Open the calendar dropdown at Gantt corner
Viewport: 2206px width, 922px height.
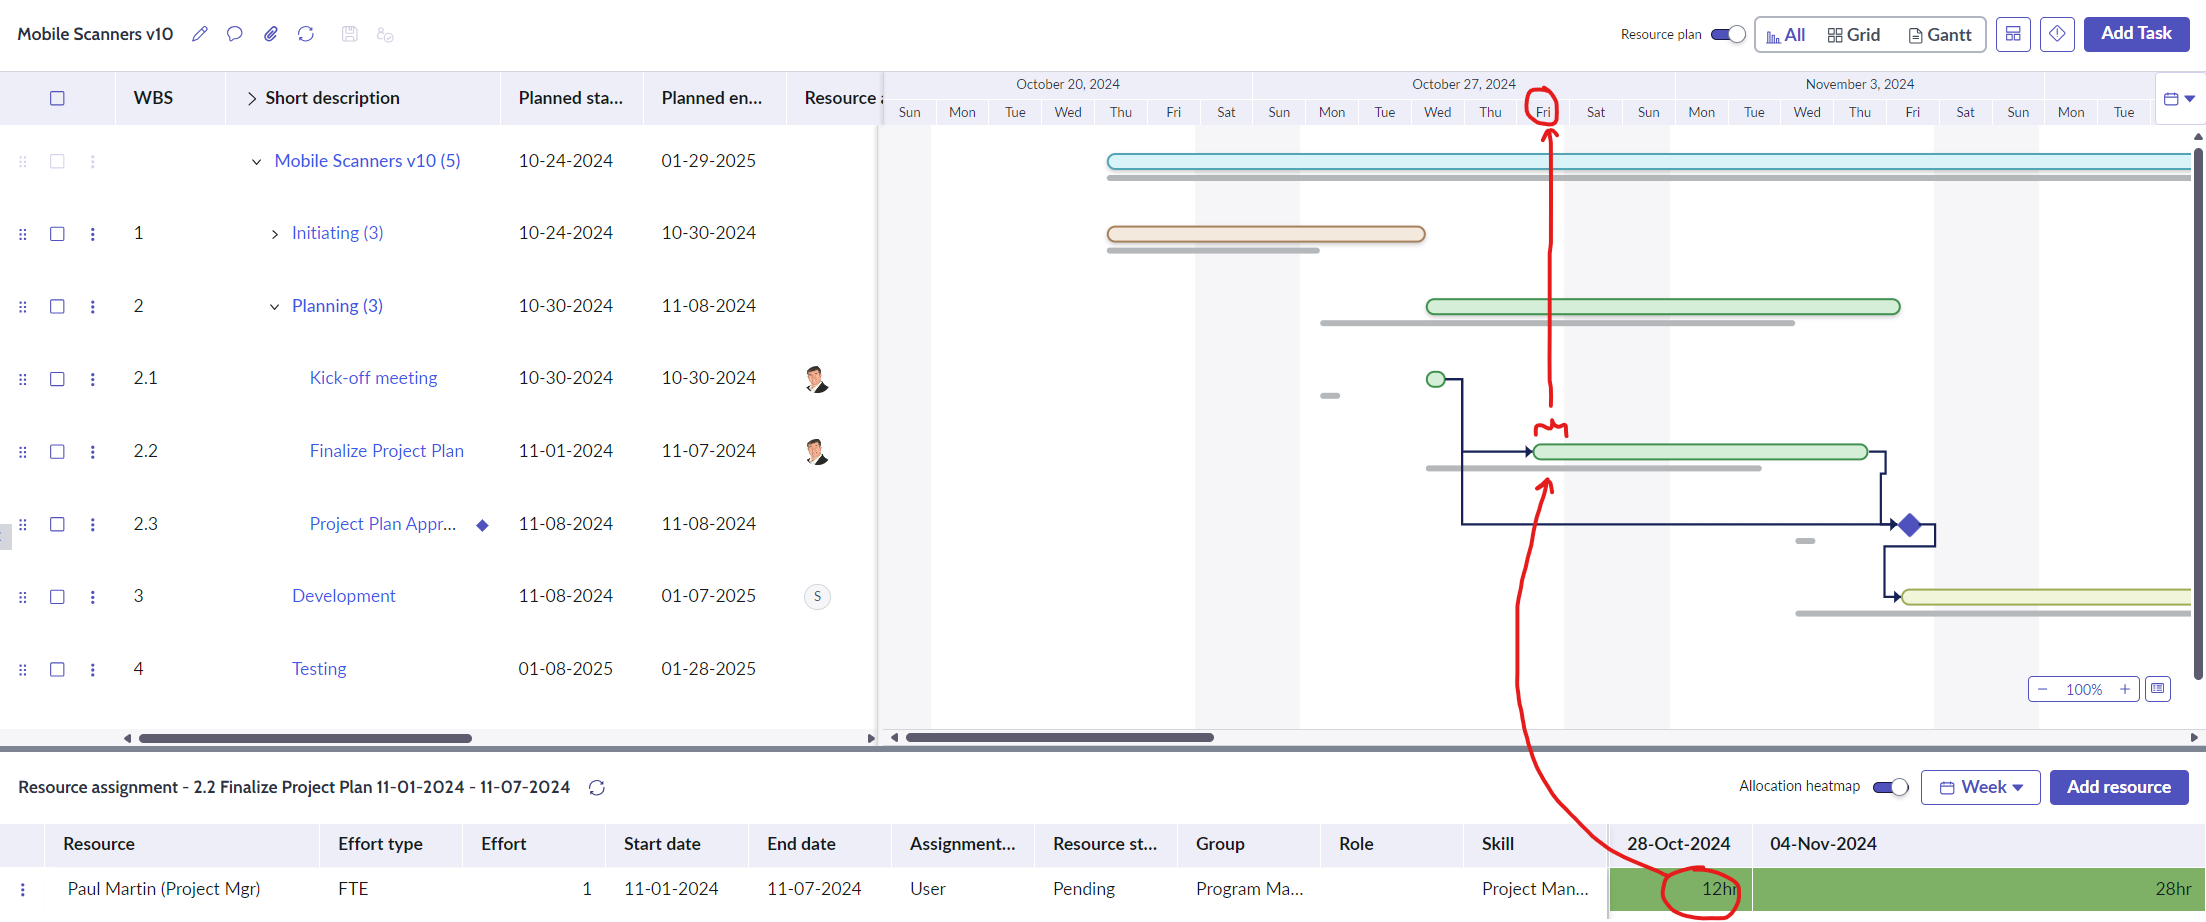pos(2179,98)
